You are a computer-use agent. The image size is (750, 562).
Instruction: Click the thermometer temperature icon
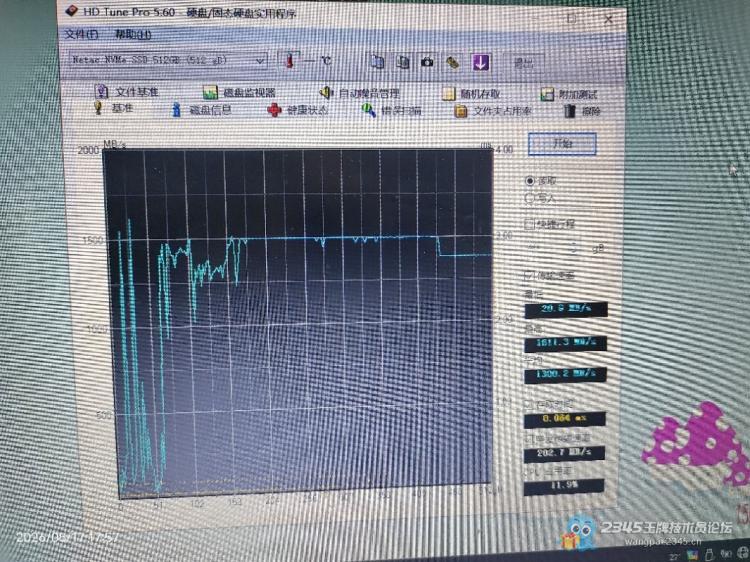[289, 61]
